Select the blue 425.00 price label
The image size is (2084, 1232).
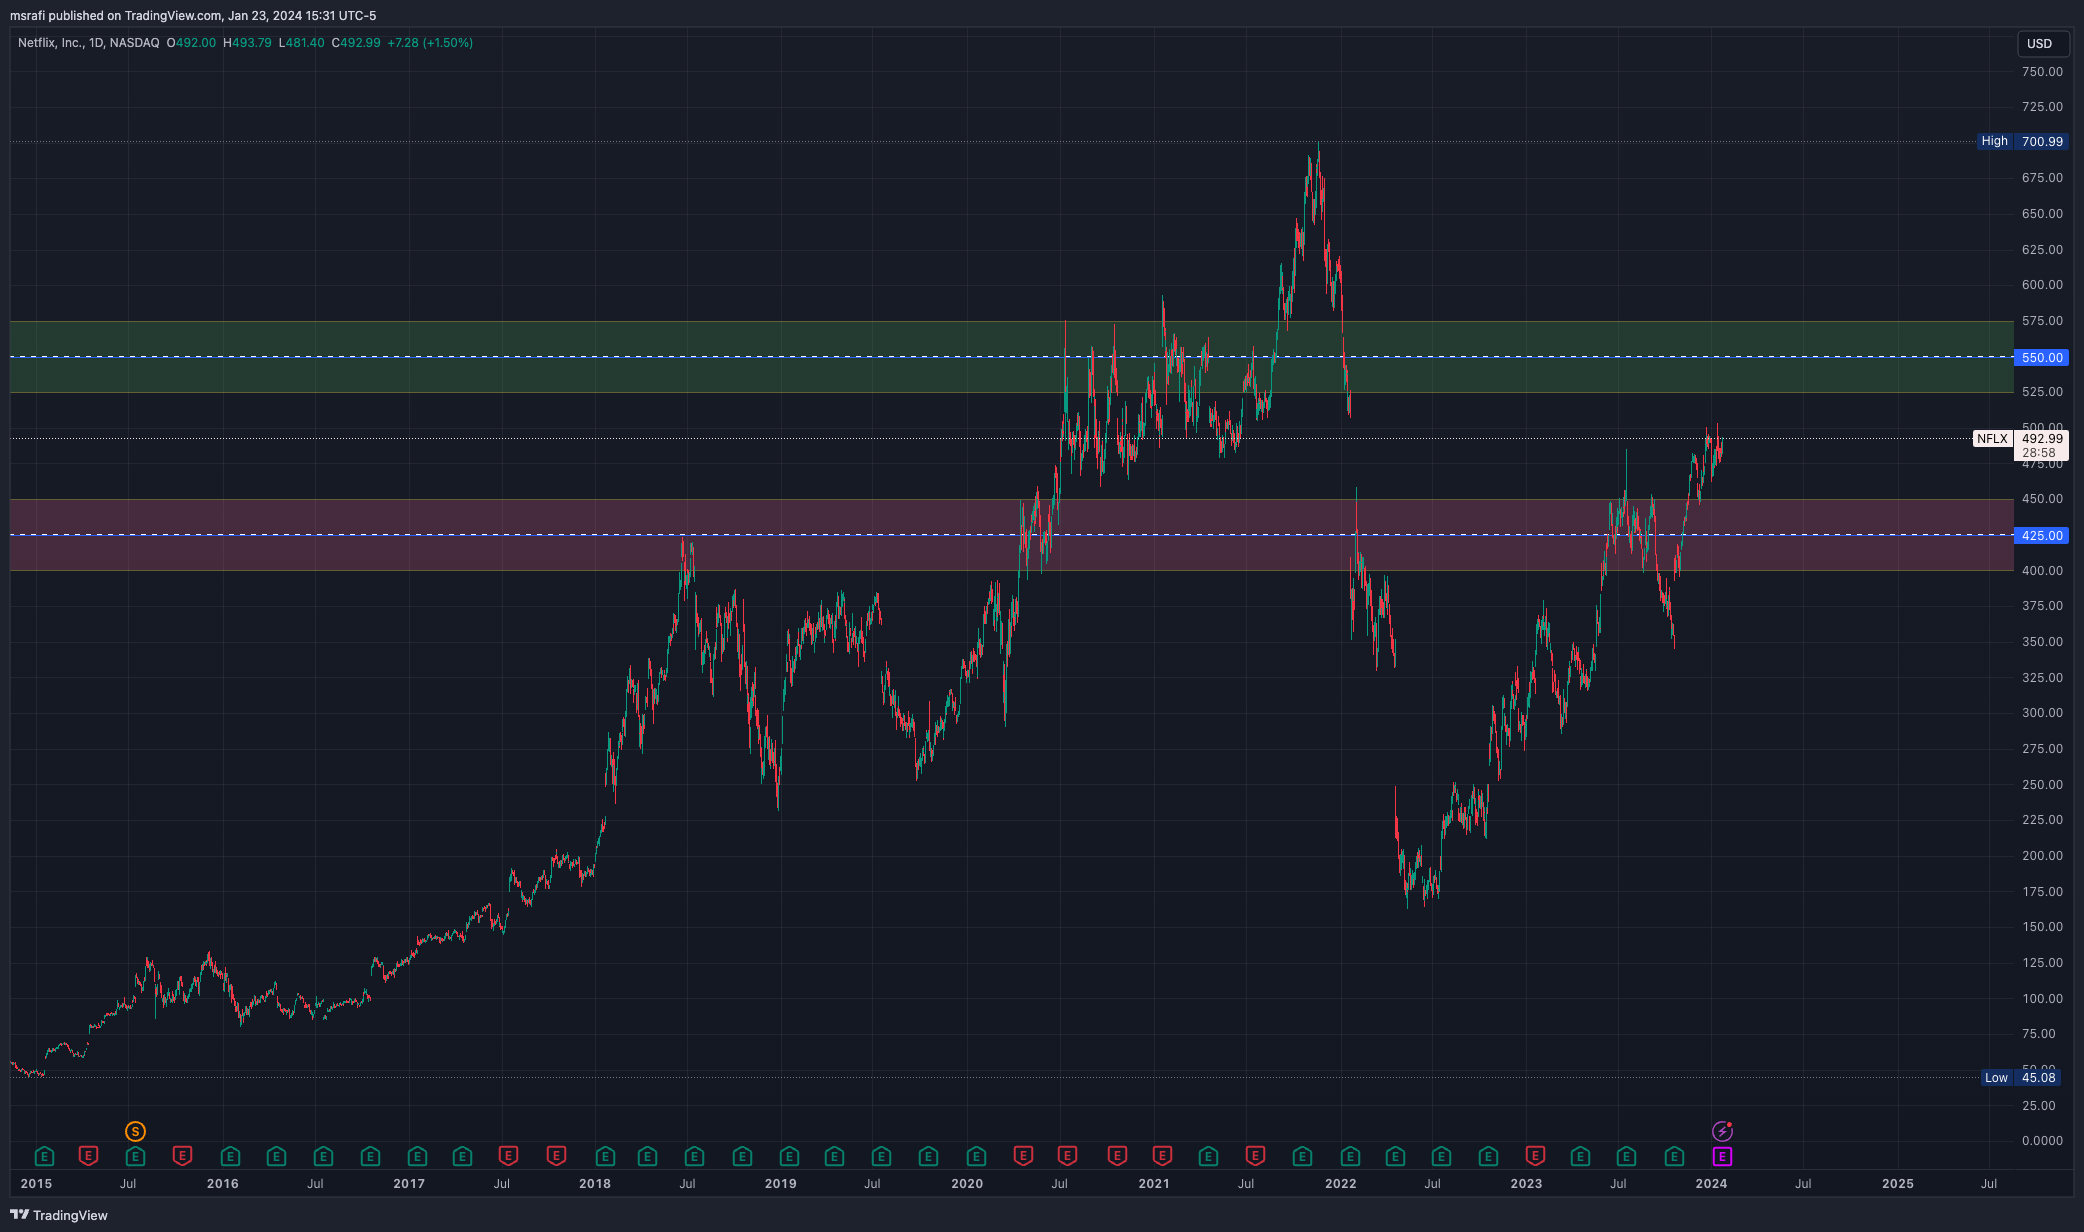click(2041, 535)
